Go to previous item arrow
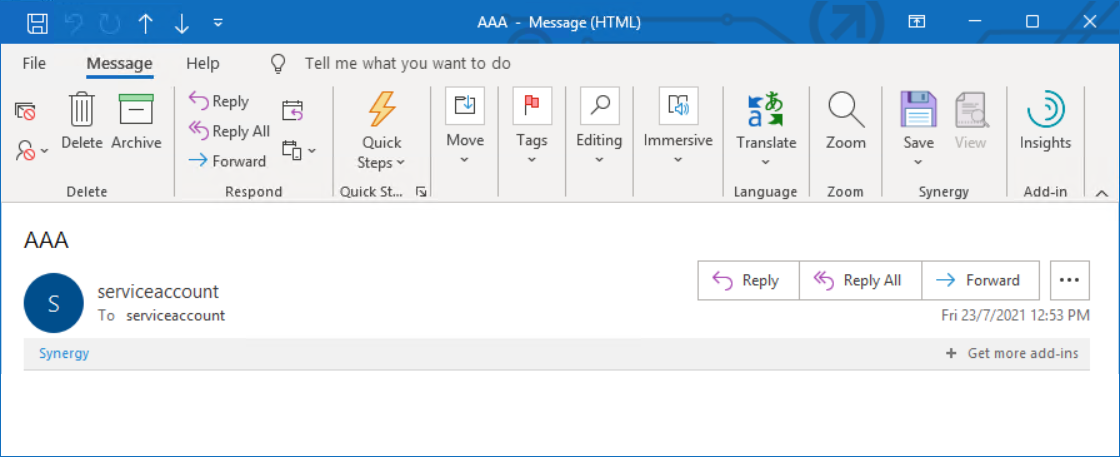Image resolution: width=1120 pixels, height=457 pixels. pos(146,23)
